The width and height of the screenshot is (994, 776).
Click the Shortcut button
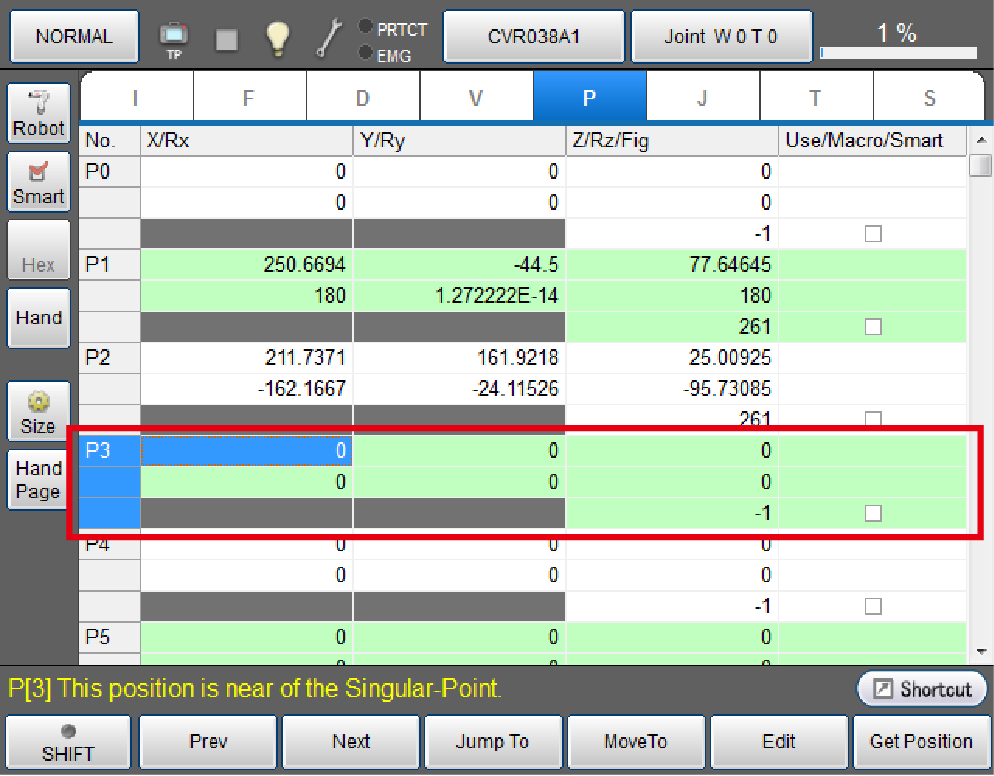click(921, 689)
